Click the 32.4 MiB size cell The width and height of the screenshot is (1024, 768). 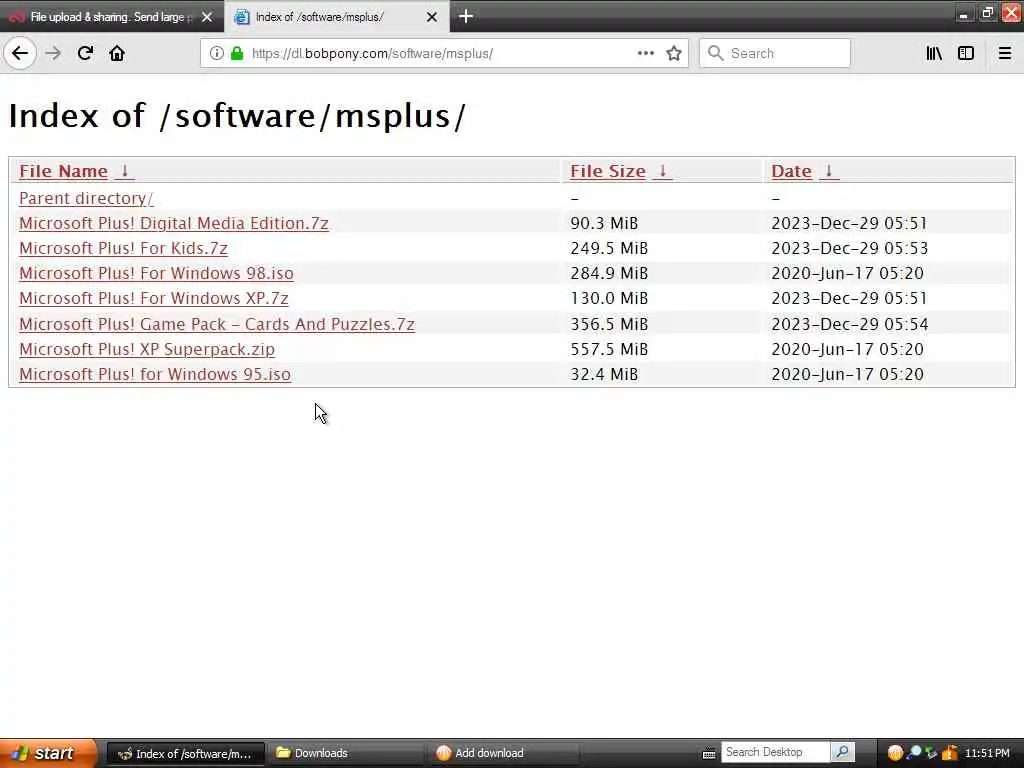604,374
